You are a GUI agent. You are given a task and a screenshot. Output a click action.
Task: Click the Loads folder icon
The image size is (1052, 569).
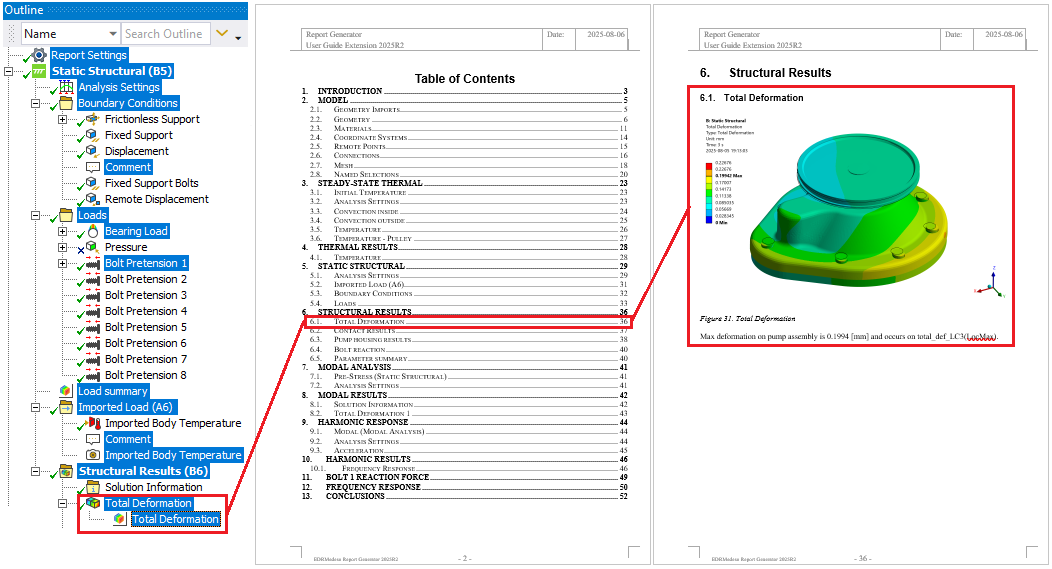tap(66, 215)
